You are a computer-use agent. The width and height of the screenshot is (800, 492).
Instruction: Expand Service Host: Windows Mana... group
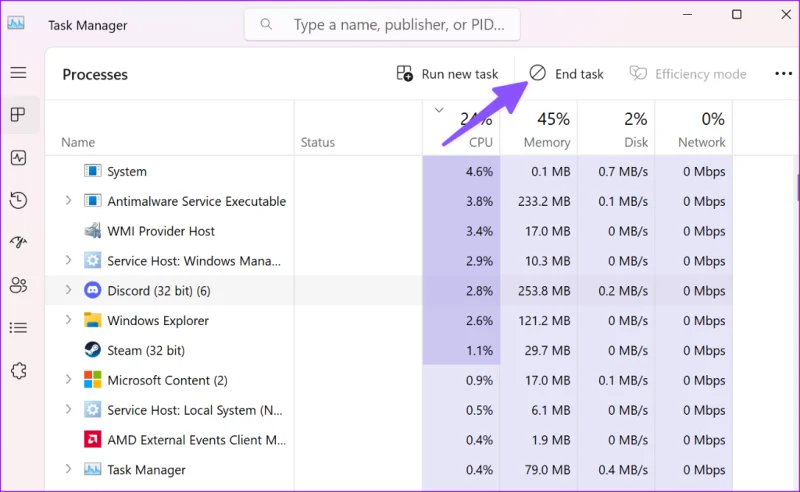coord(68,260)
